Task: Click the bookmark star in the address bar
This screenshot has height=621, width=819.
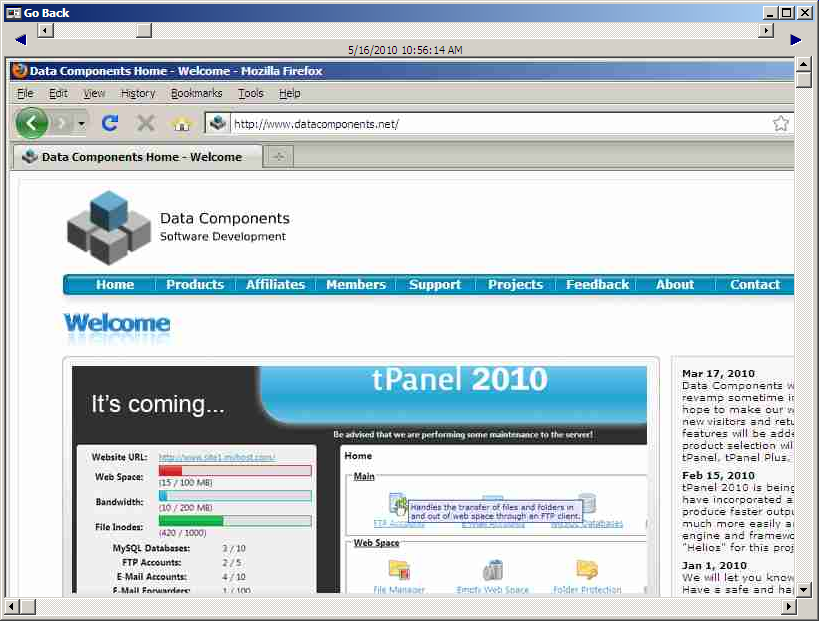Action: [x=781, y=124]
